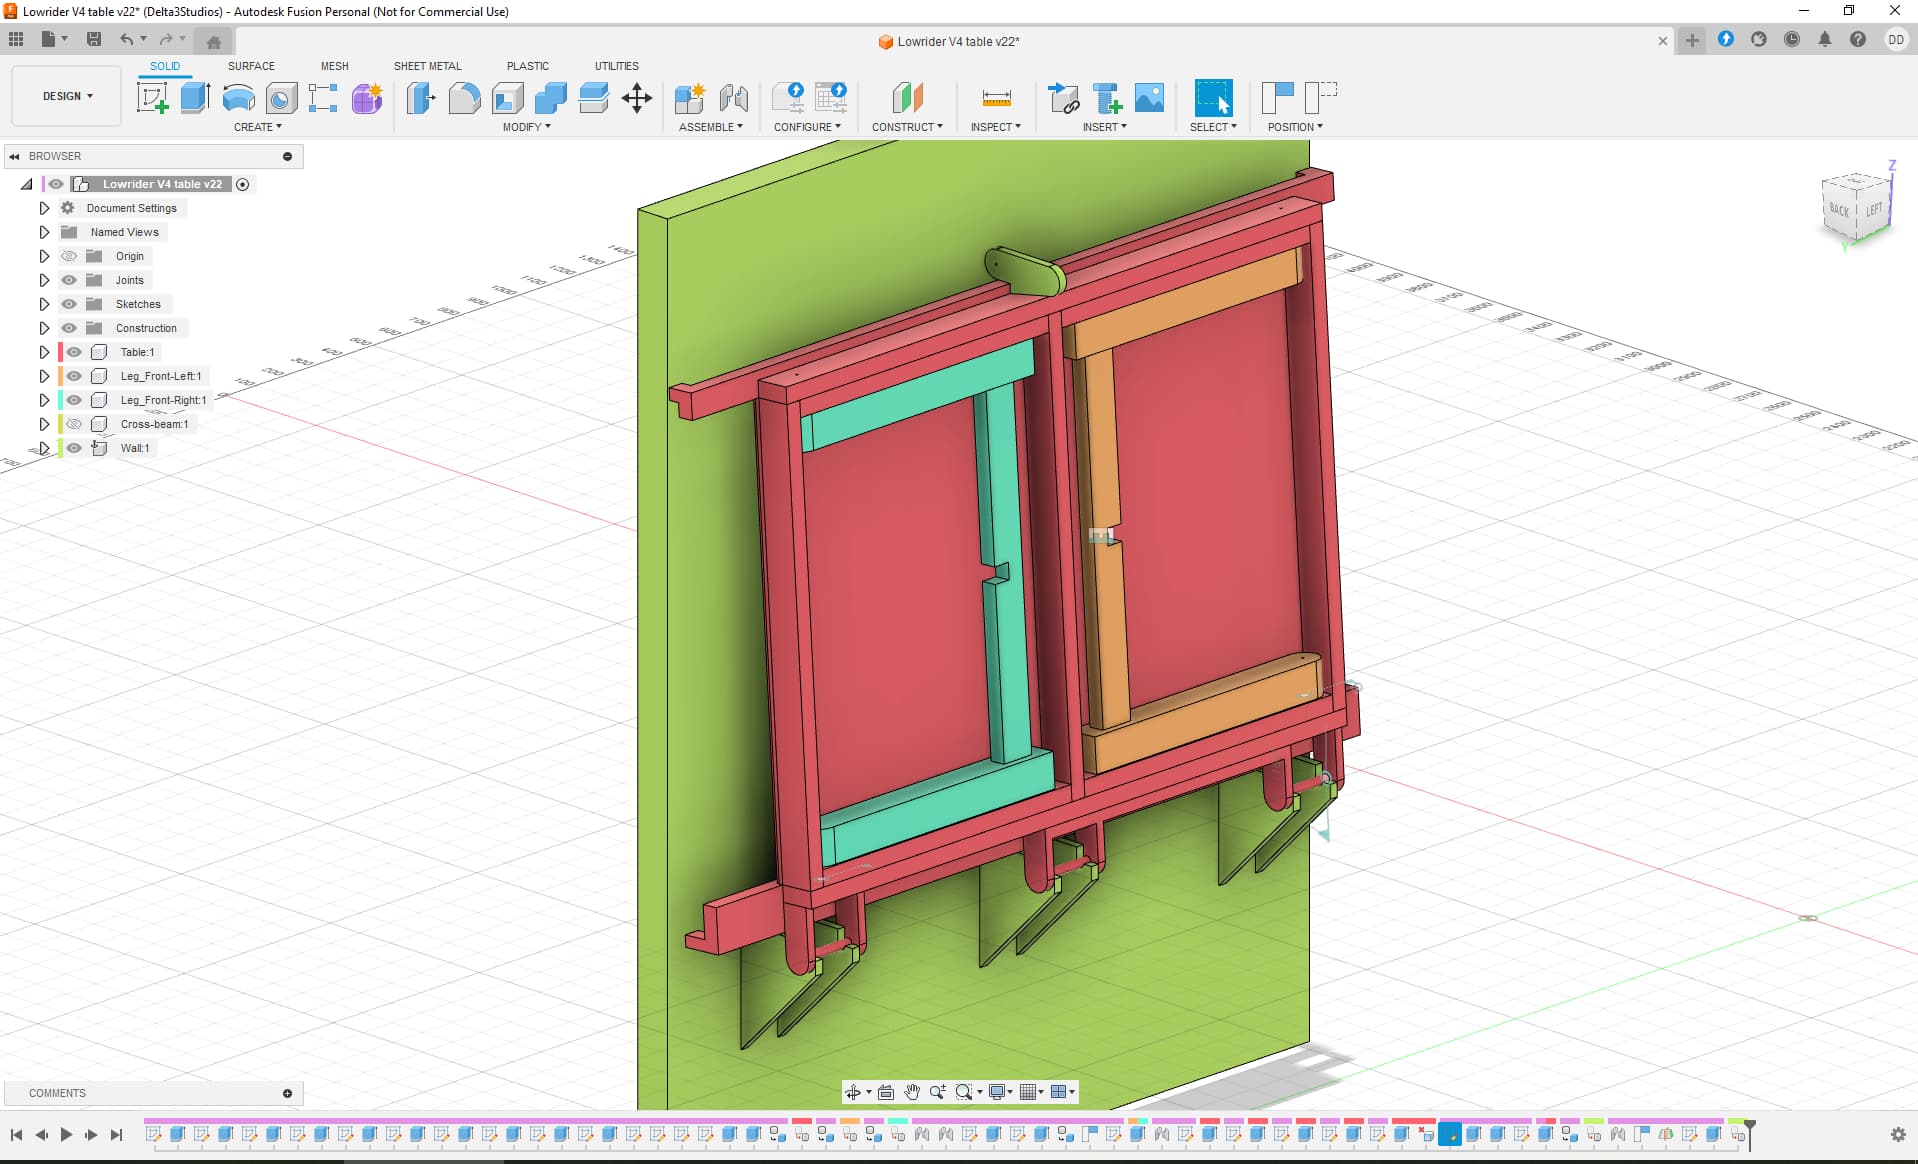The height and width of the screenshot is (1164, 1918).
Task: Click the ViewCube LEFT face
Action: point(1873,210)
